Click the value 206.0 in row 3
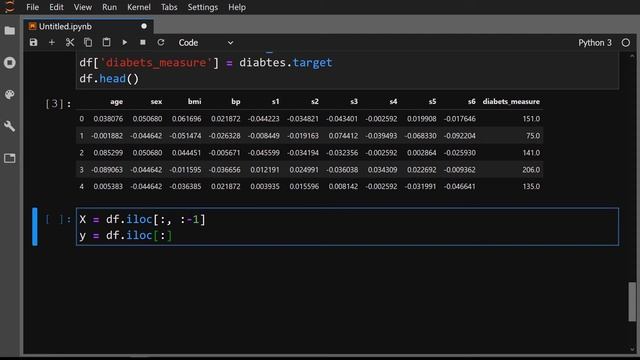Viewport: 640px width, 360px height. point(531,170)
